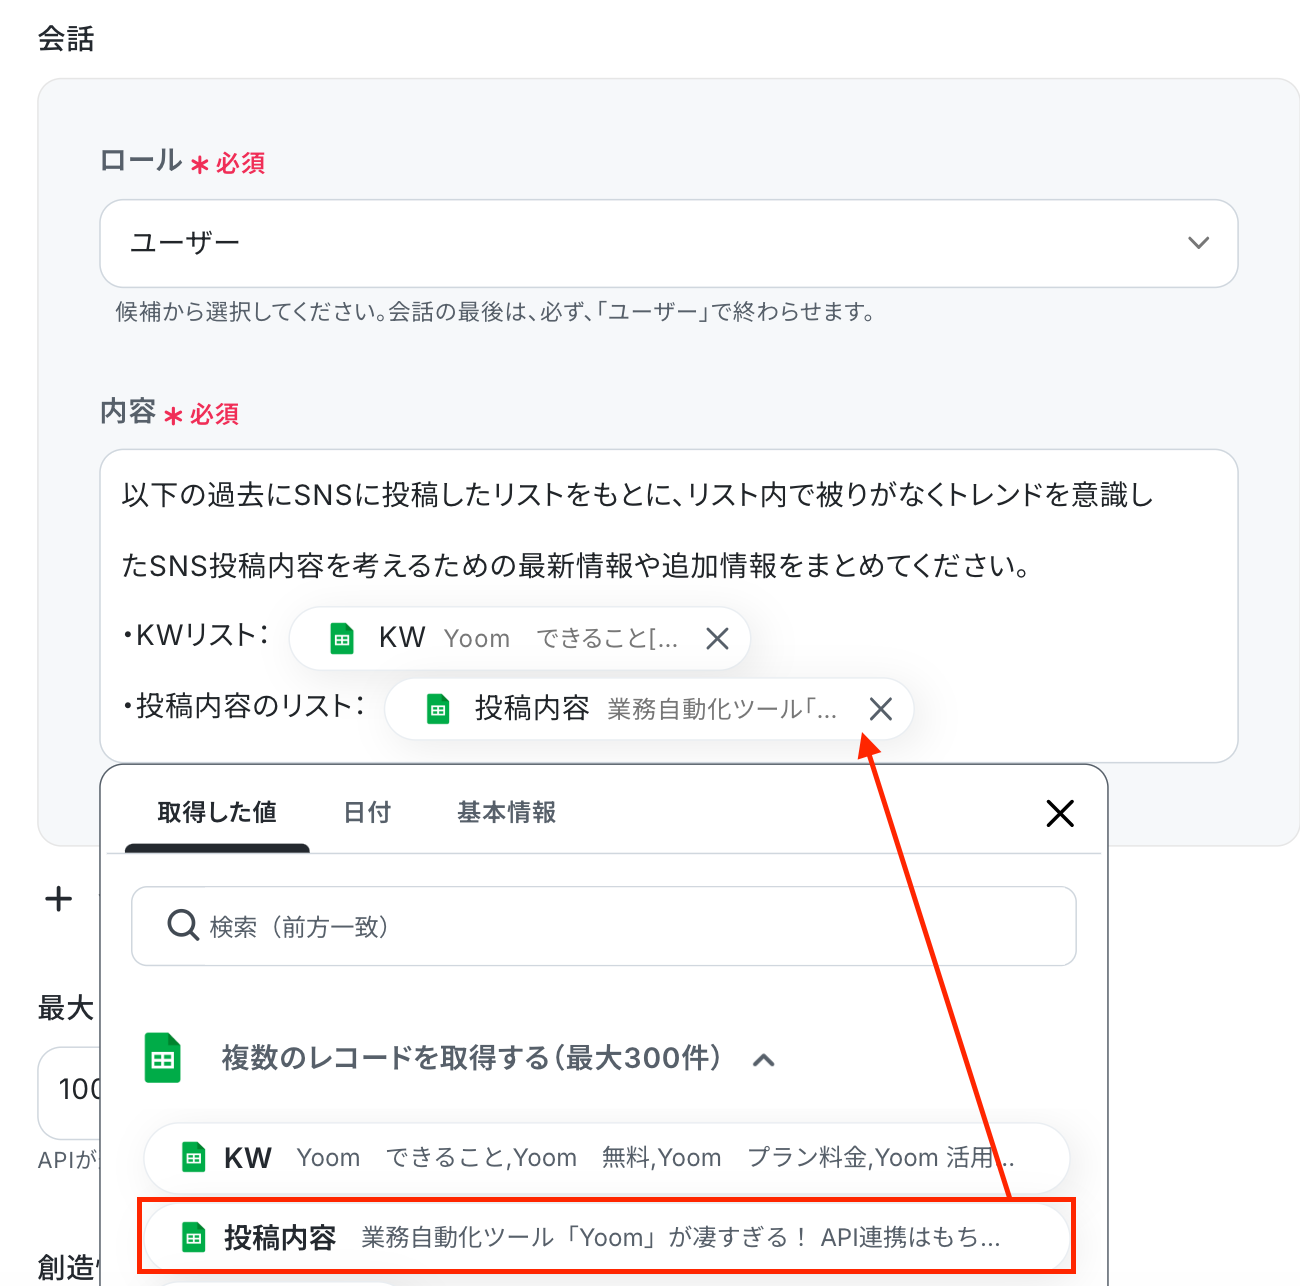
Task: Switch to the 基本情報 tab
Action: pyautogui.click(x=507, y=813)
